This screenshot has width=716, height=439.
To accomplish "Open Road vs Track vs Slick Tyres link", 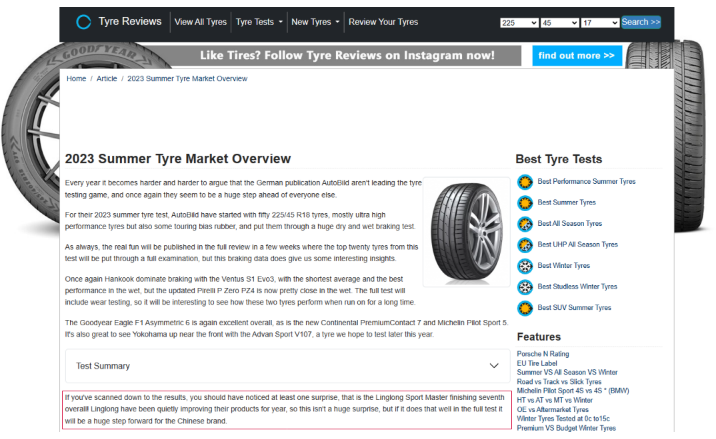I will pos(559,381).
